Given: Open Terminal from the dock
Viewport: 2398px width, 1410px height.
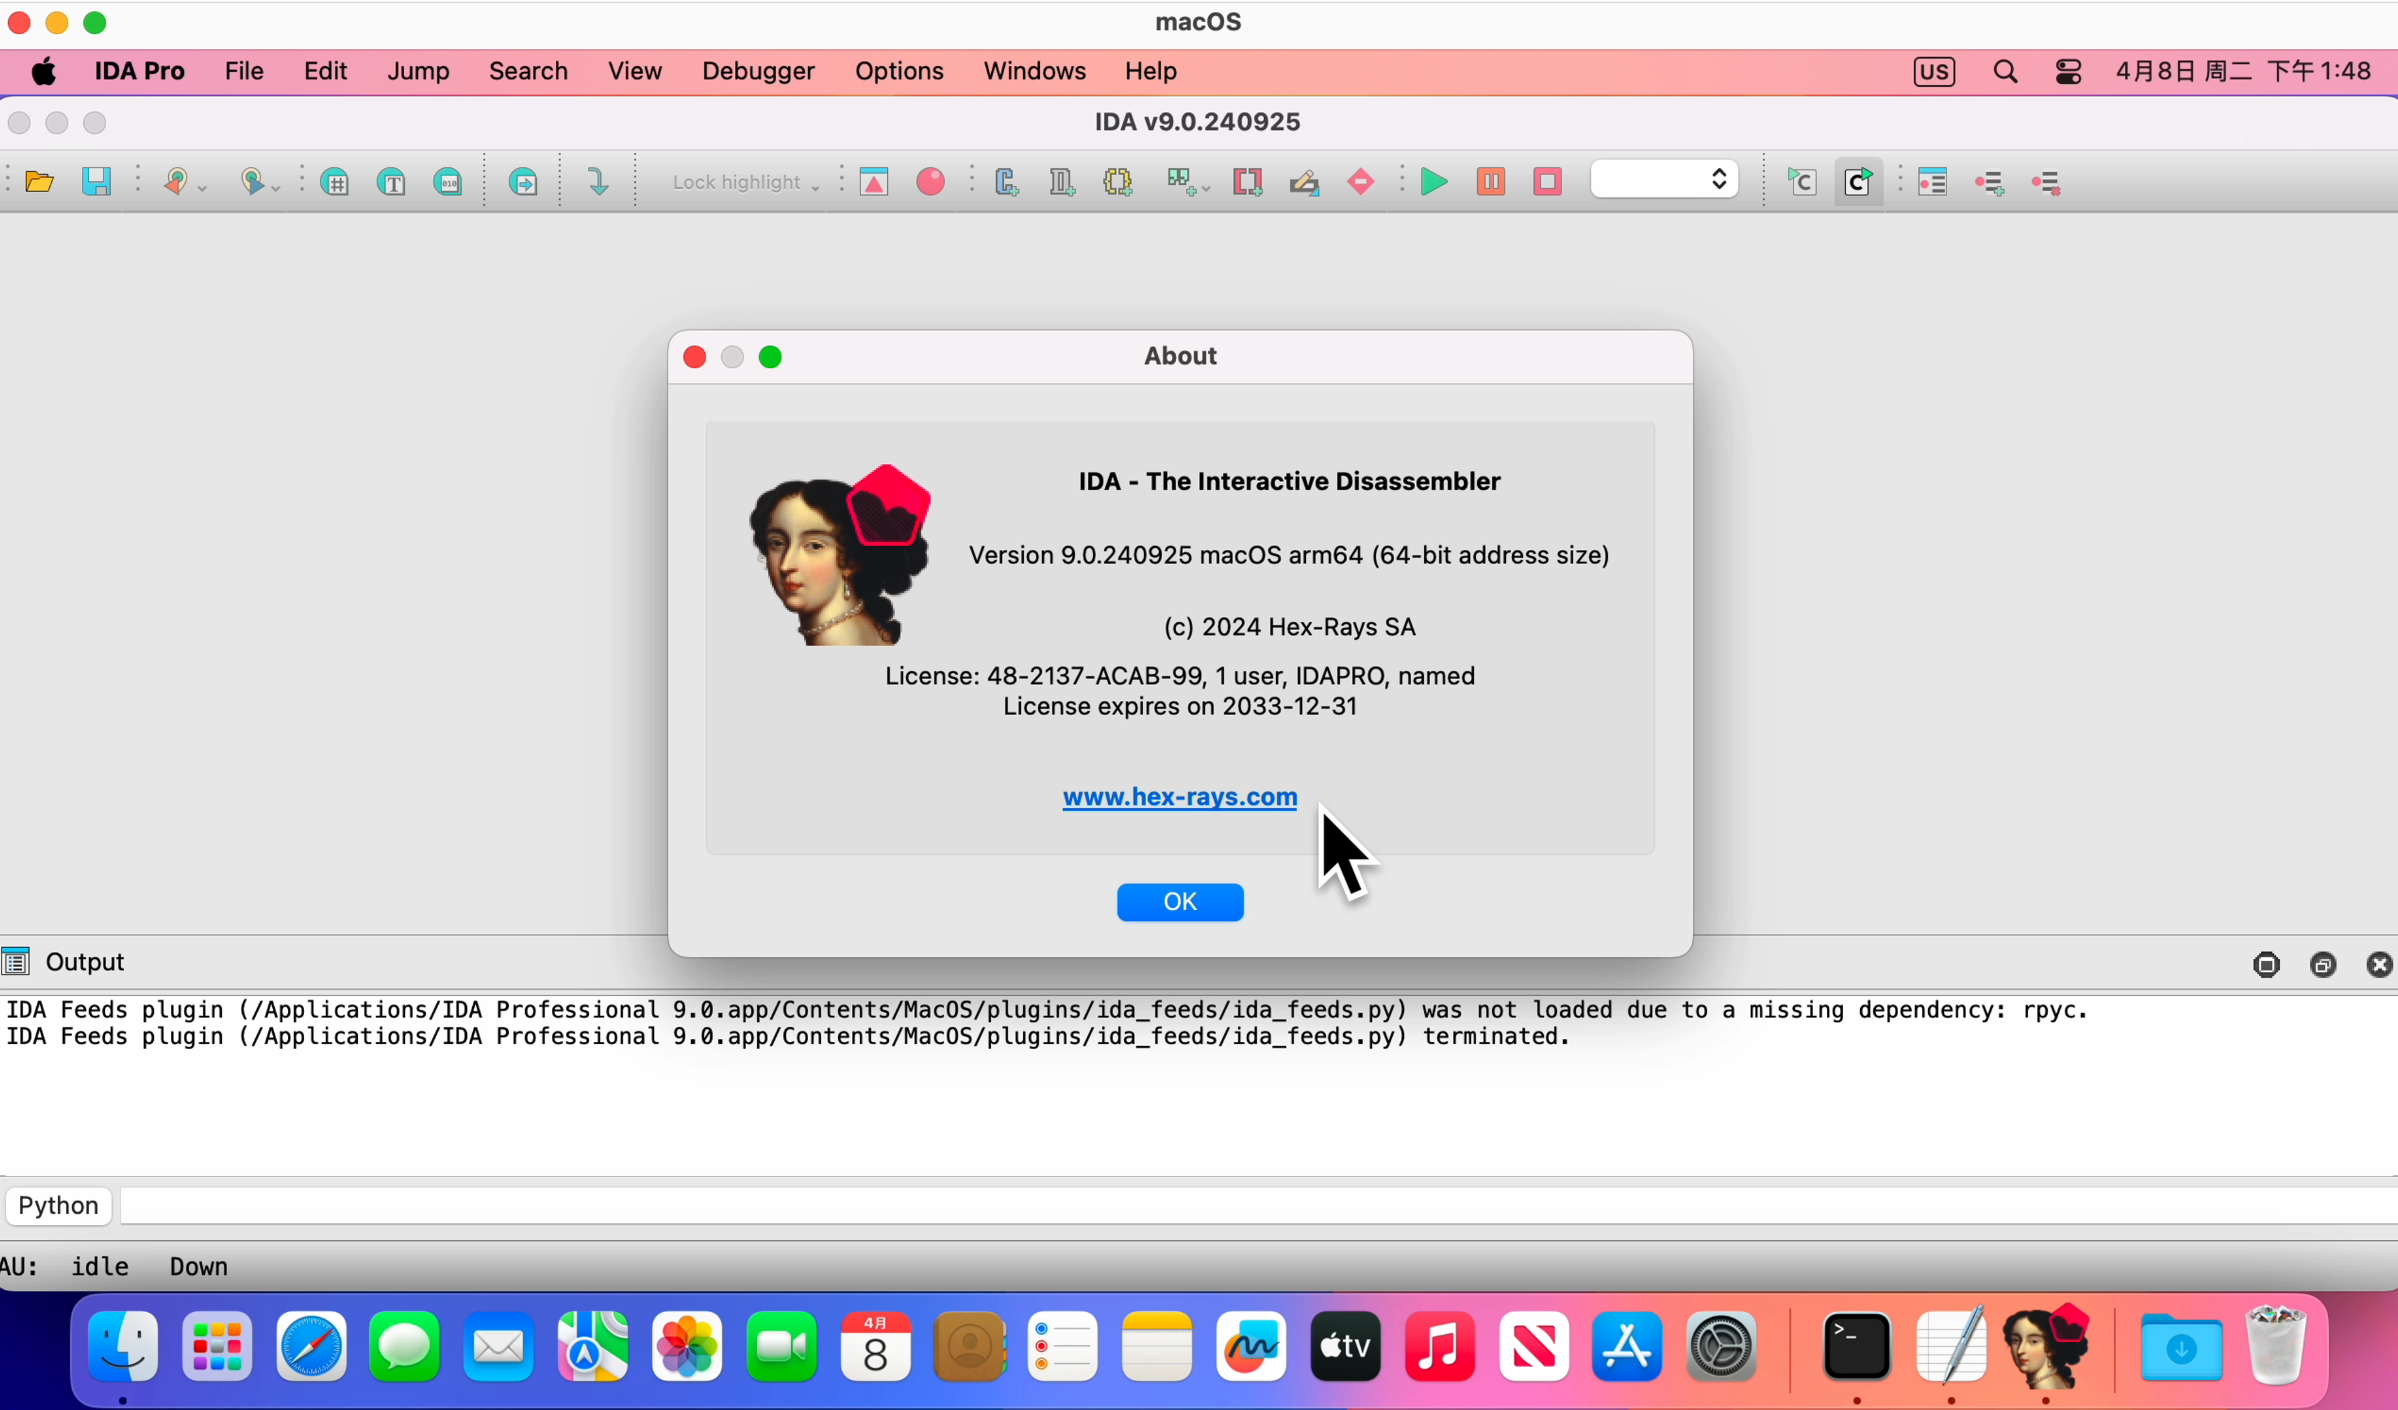Looking at the screenshot, I should pos(1857,1347).
